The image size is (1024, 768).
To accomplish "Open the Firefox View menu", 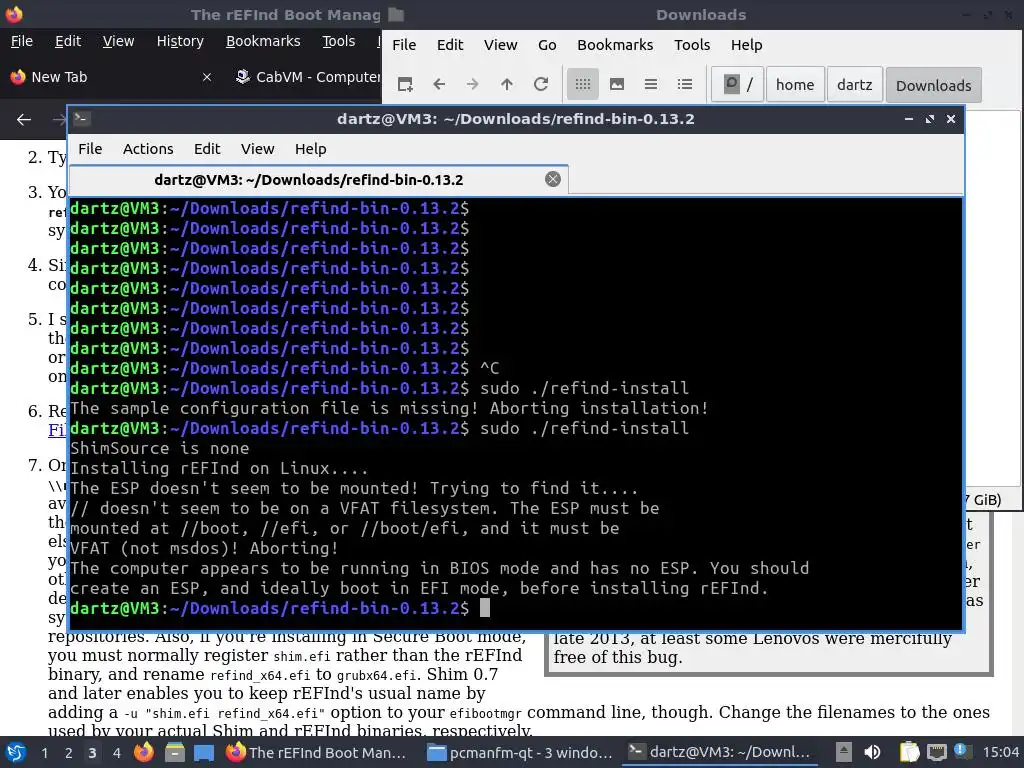I will pyautogui.click(x=118, y=41).
